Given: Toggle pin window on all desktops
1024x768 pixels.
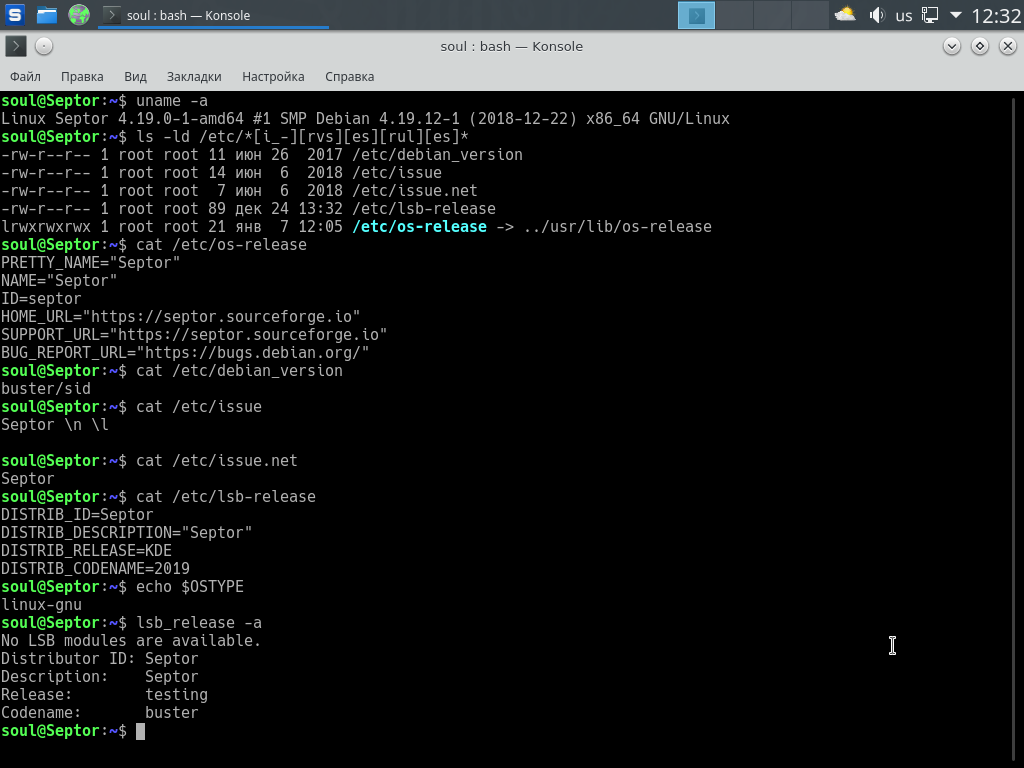Looking at the screenshot, I should 44,46.
